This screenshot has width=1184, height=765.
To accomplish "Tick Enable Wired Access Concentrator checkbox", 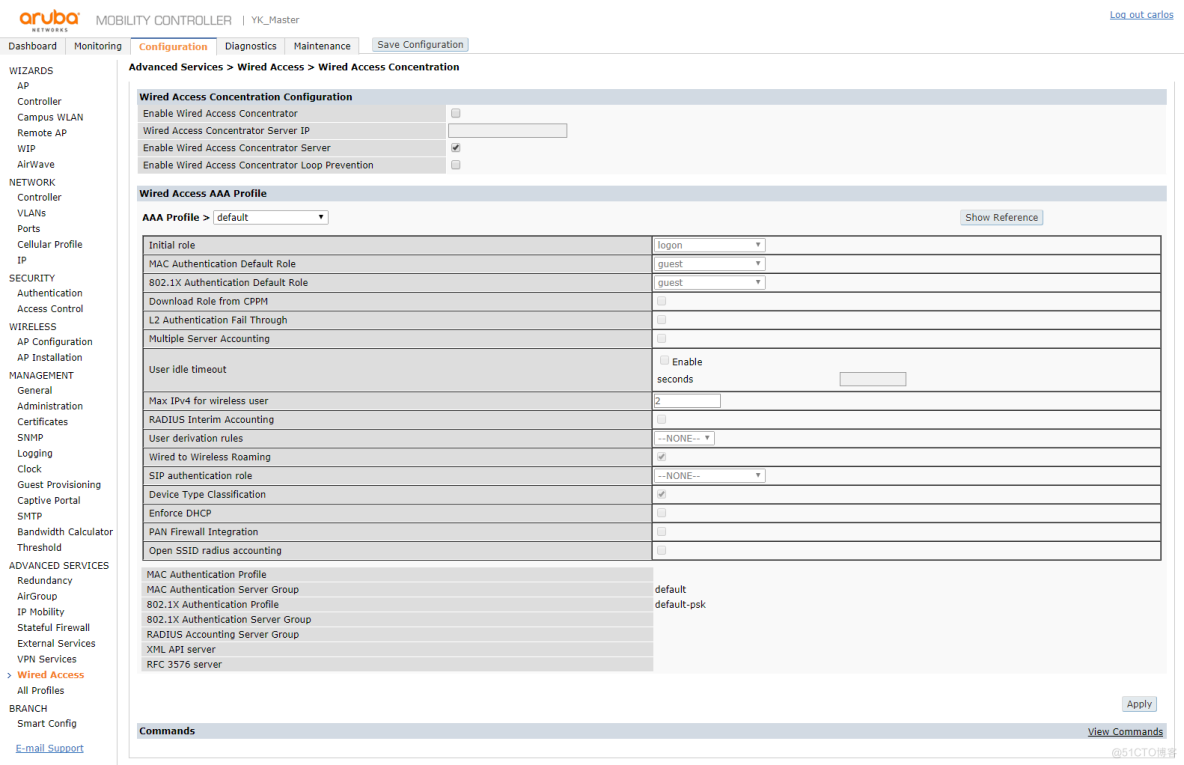I will pyautogui.click(x=455, y=113).
